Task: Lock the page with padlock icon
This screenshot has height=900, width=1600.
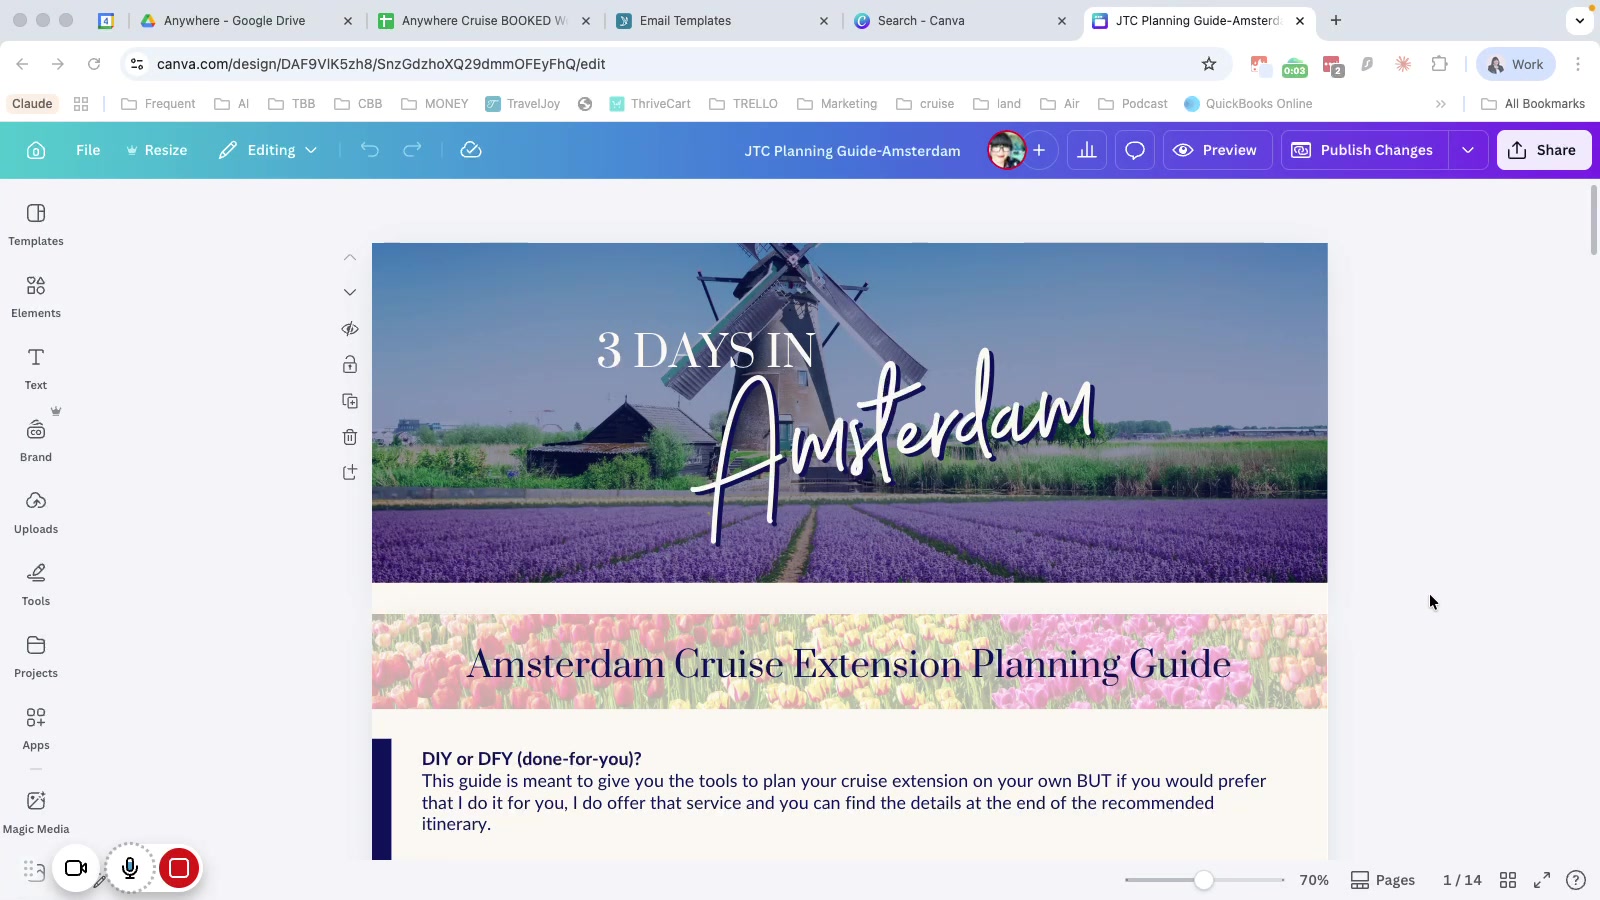Action: (350, 365)
